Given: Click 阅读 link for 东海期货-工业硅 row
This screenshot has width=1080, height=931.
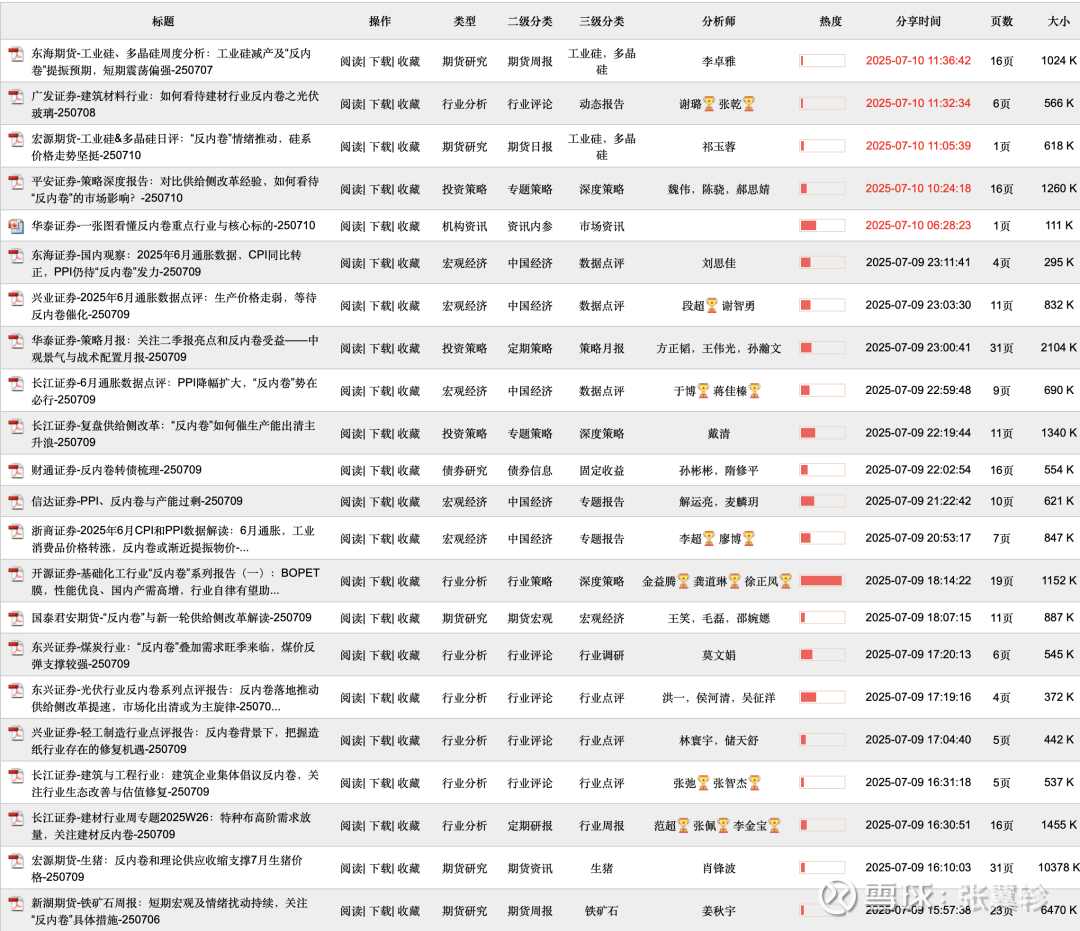Looking at the screenshot, I should pyautogui.click(x=351, y=62).
